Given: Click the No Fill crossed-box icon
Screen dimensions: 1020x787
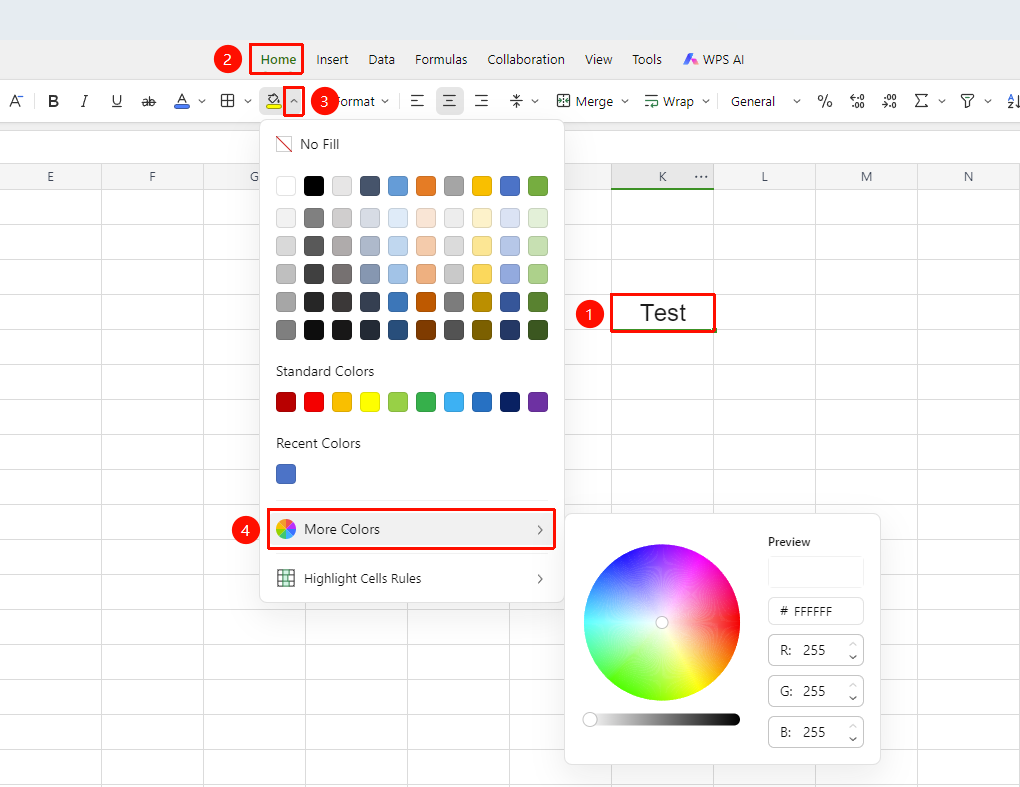Looking at the screenshot, I should tap(284, 144).
